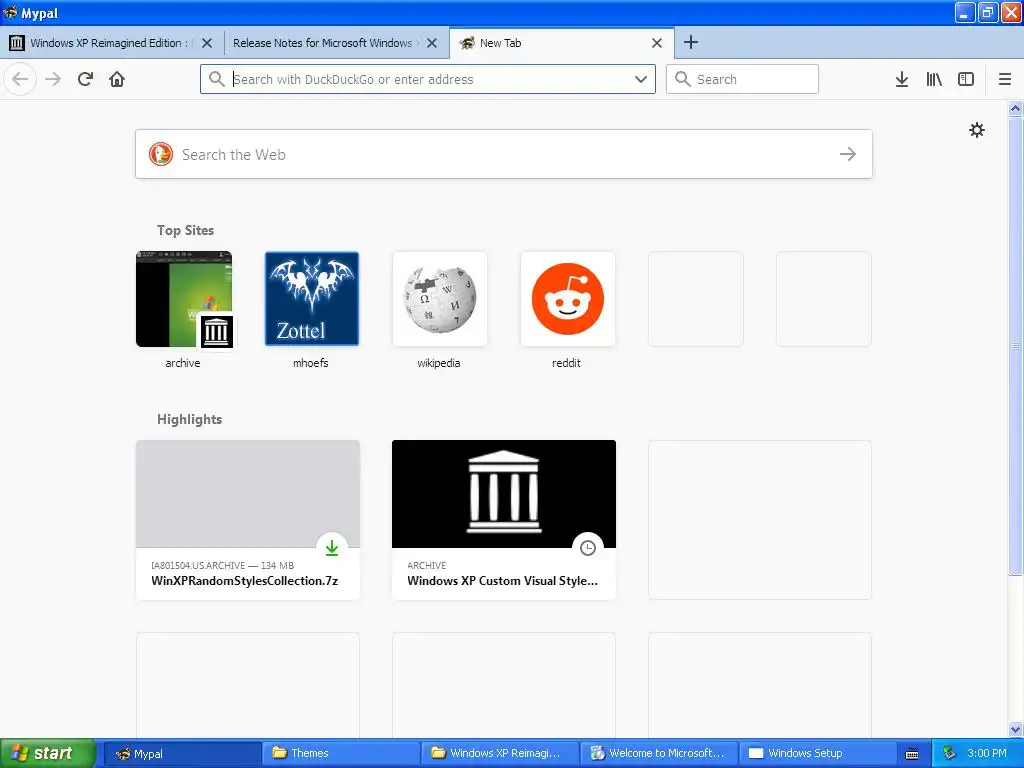Toggle the sidebar view icon
1024x768 pixels.
[x=966, y=79]
